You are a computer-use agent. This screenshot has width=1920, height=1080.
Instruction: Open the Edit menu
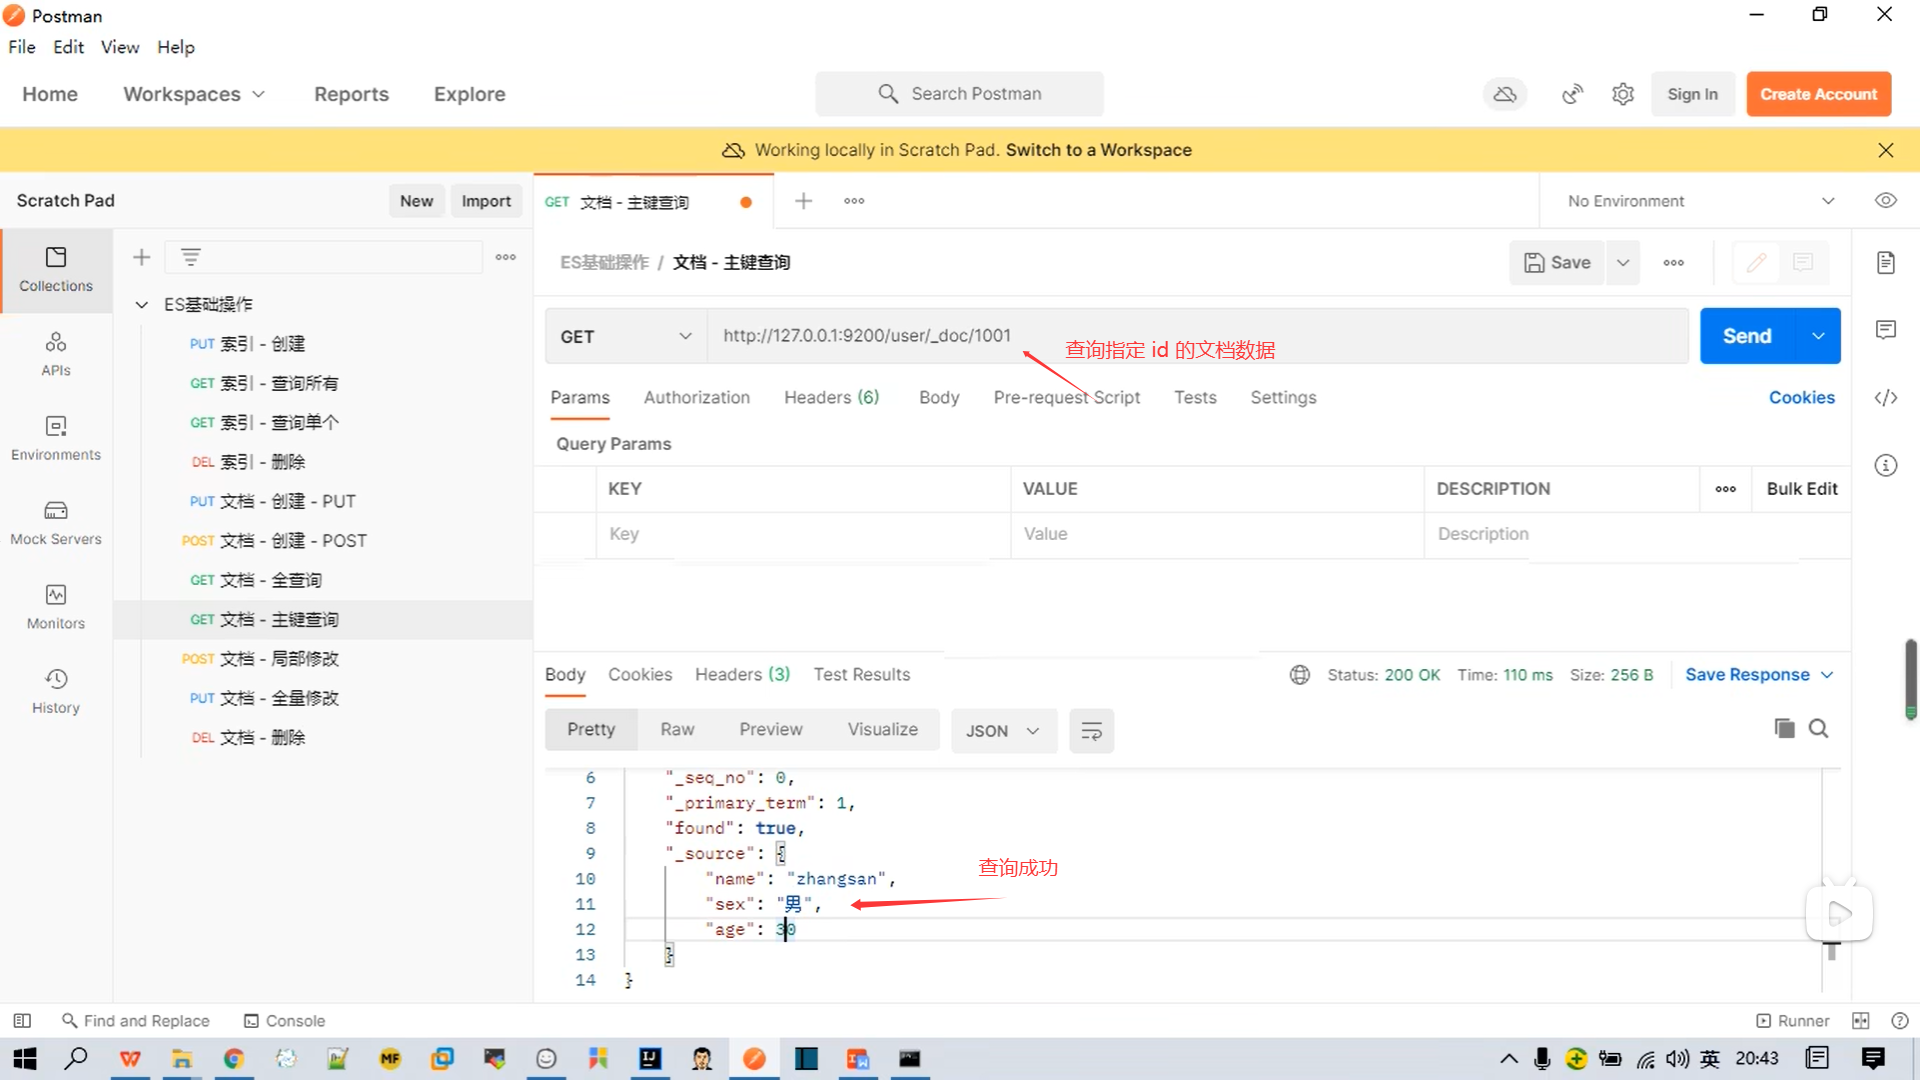tap(68, 47)
